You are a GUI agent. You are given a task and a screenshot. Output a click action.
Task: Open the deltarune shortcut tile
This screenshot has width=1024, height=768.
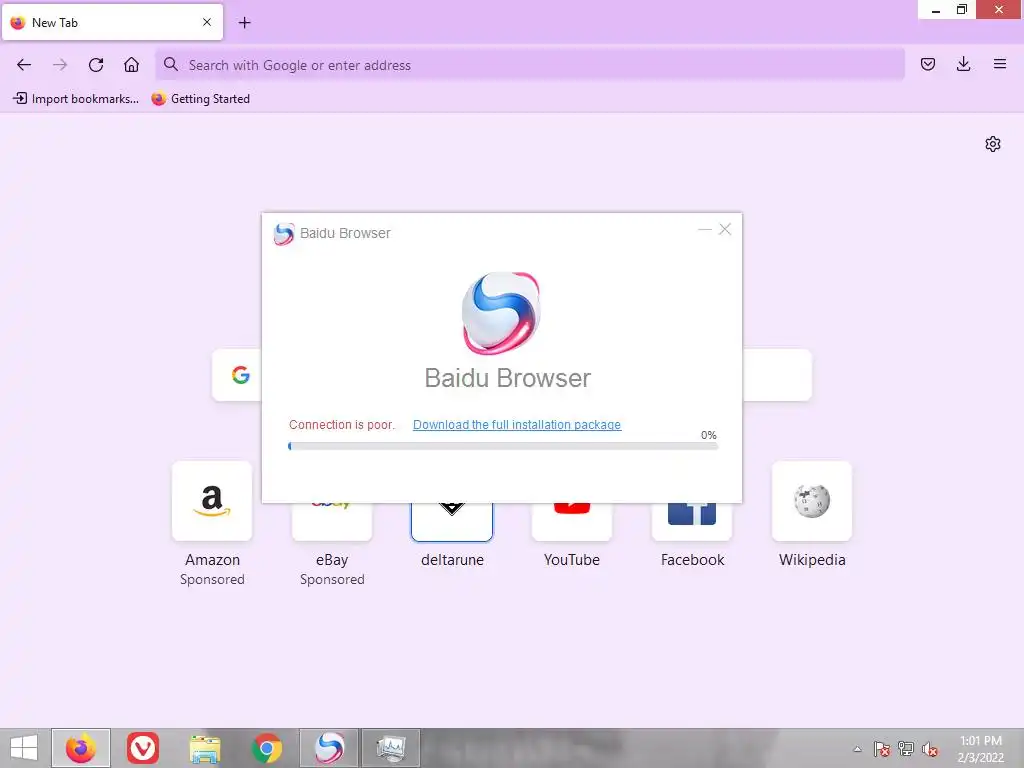pyautogui.click(x=452, y=522)
